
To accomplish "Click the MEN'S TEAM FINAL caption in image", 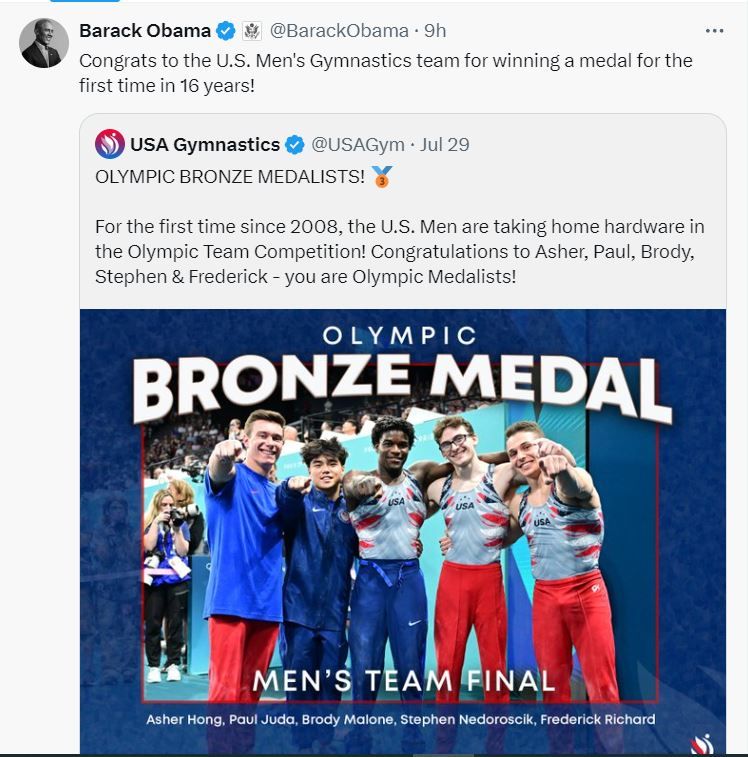I will coord(404,681).
